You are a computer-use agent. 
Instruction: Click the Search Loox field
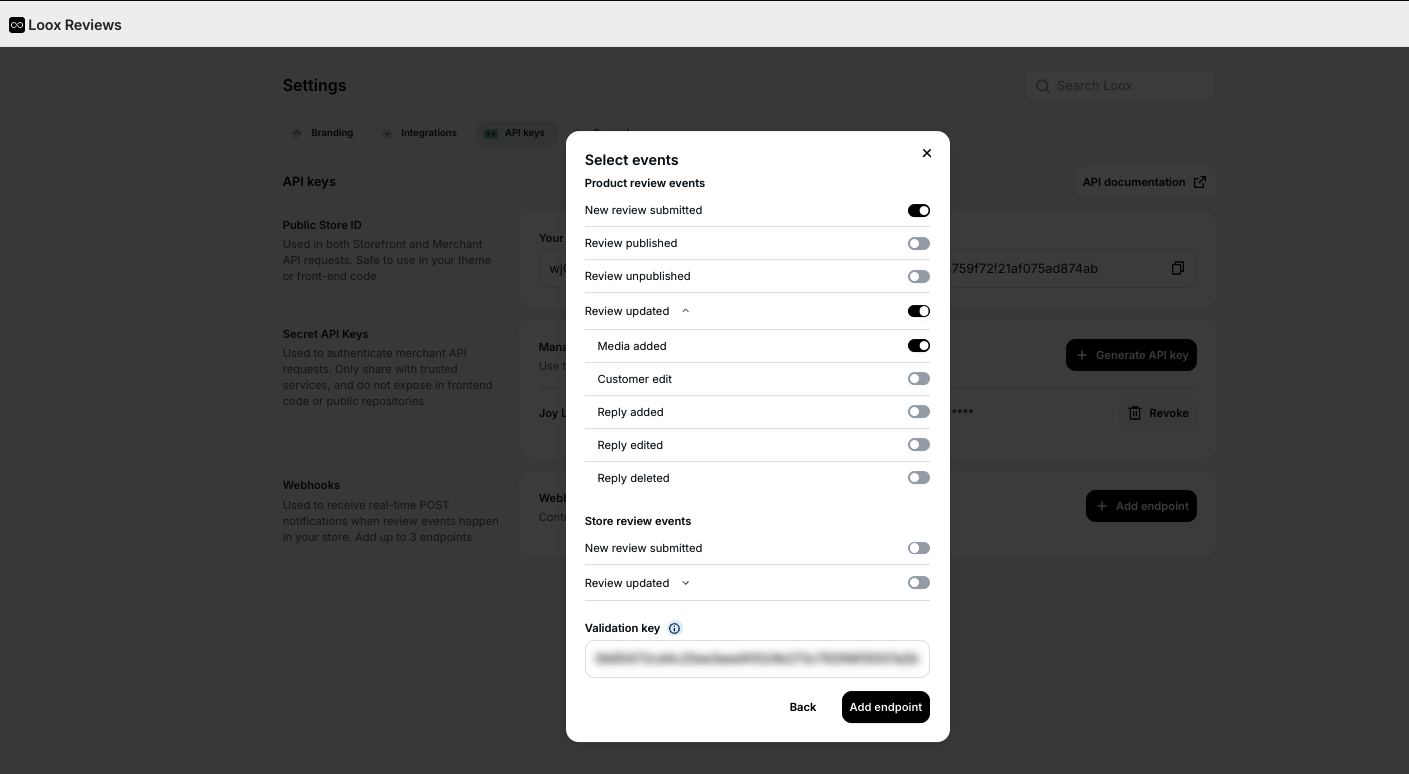[x=1120, y=86]
